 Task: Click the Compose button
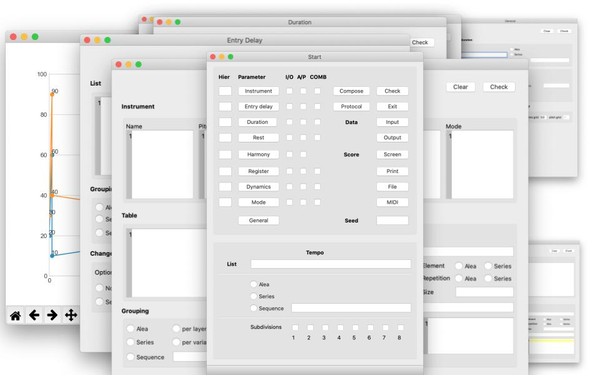click(x=351, y=91)
